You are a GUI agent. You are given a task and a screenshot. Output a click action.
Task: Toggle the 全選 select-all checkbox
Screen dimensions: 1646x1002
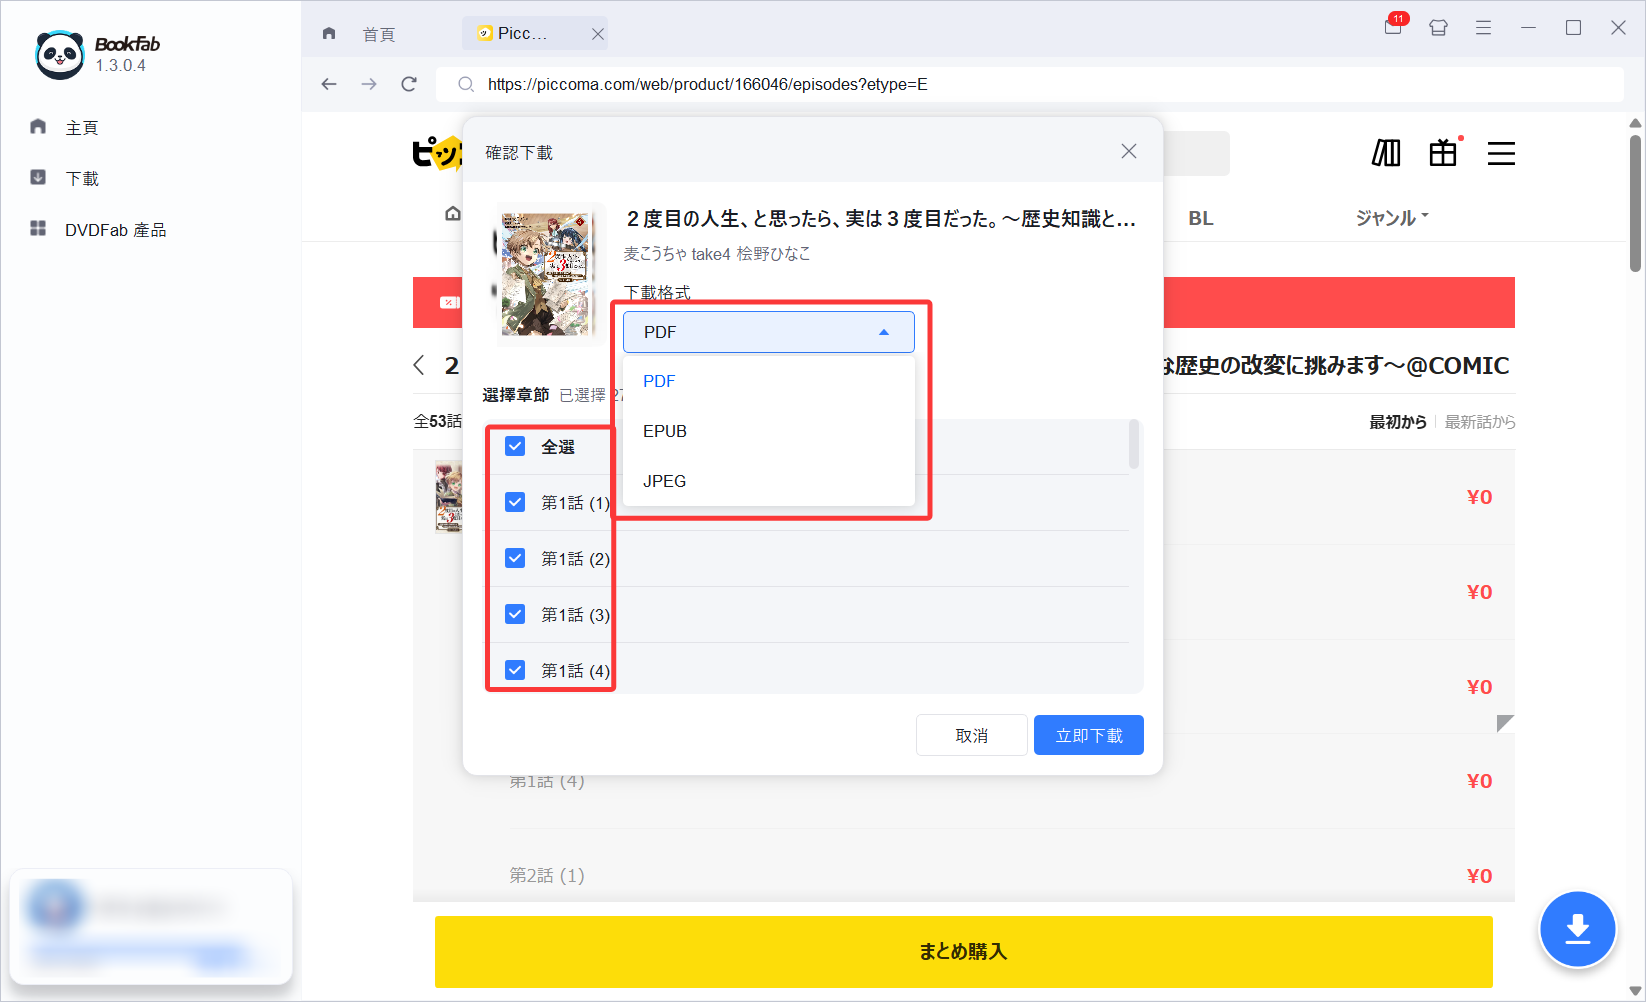pos(515,446)
